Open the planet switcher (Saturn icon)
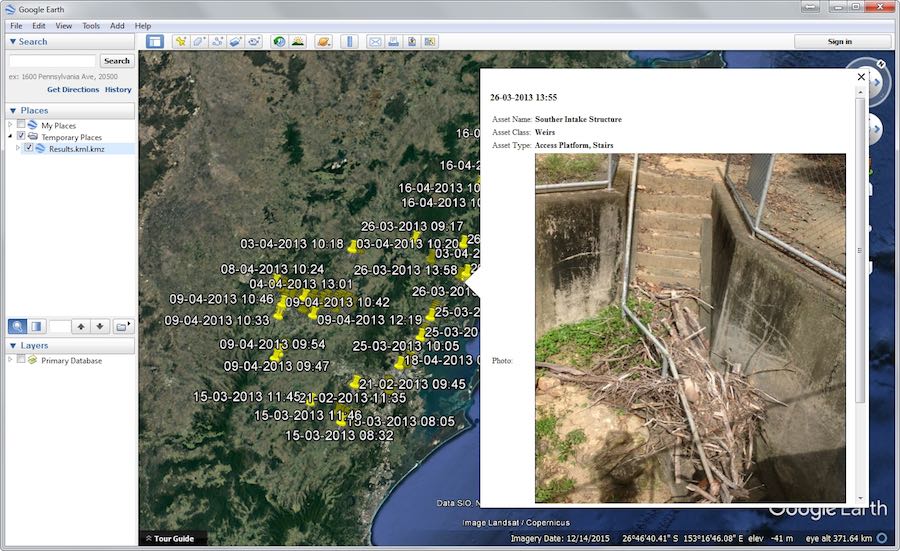The height and width of the screenshot is (551, 900). (324, 41)
